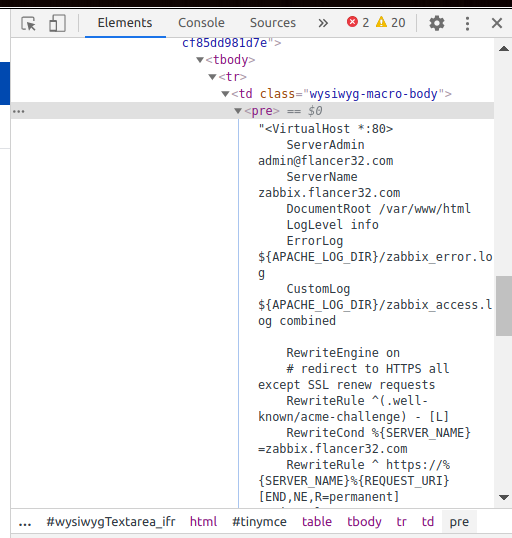Click the CustomLog line
The height and width of the screenshot is (538, 512).
pos(318,289)
